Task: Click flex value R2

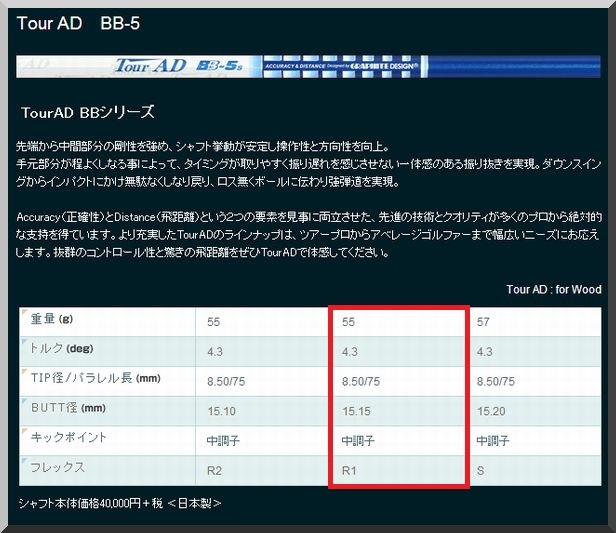Action: [x=214, y=471]
